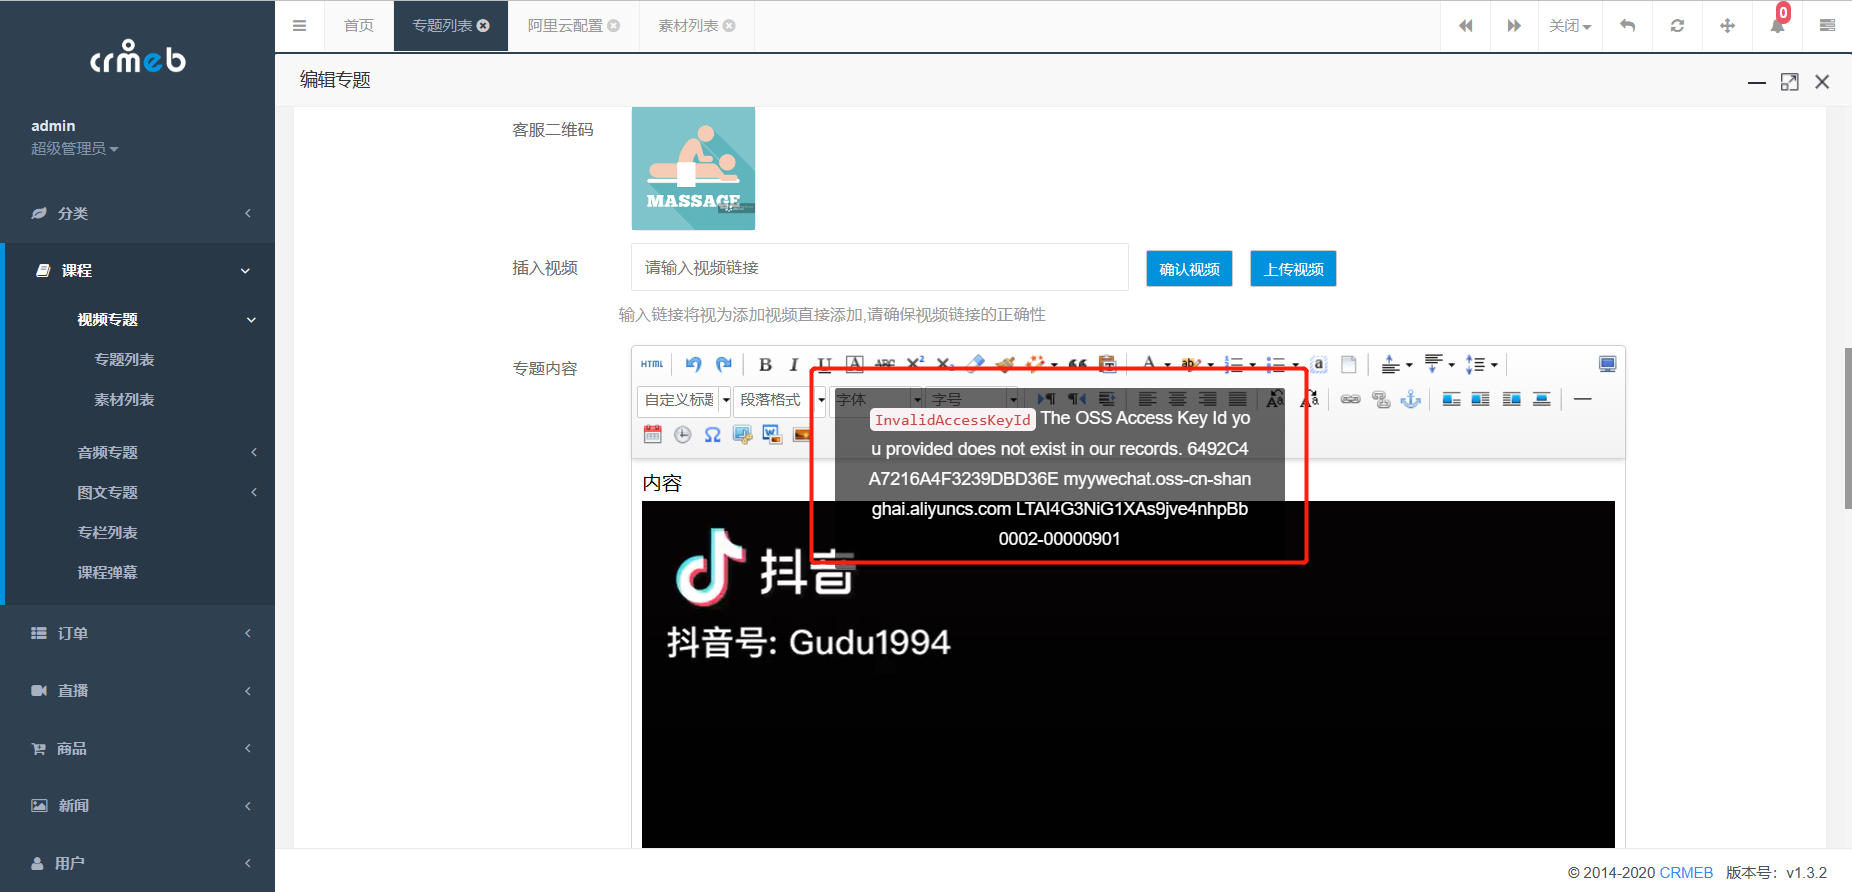The height and width of the screenshot is (892, 1852).
Task: Undo the last editor action
Action: tap(693, 364)
